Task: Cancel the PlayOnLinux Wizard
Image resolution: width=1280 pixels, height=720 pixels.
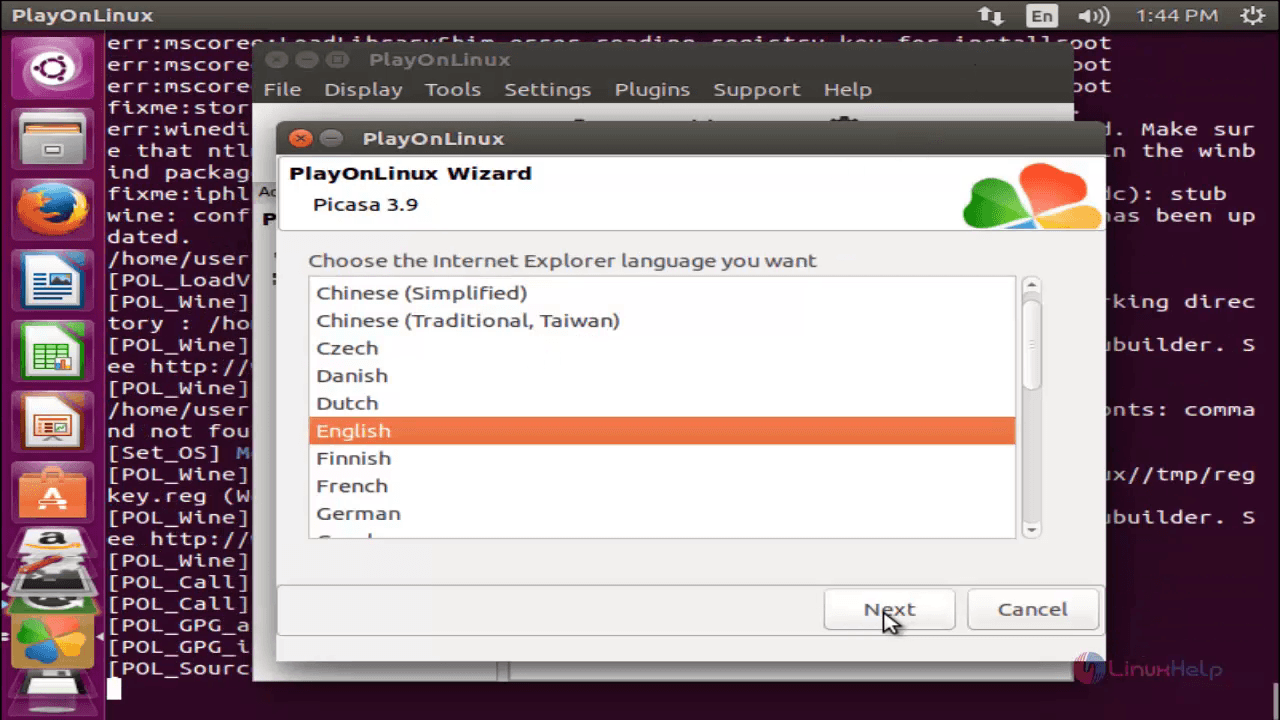Action: 1033,609
